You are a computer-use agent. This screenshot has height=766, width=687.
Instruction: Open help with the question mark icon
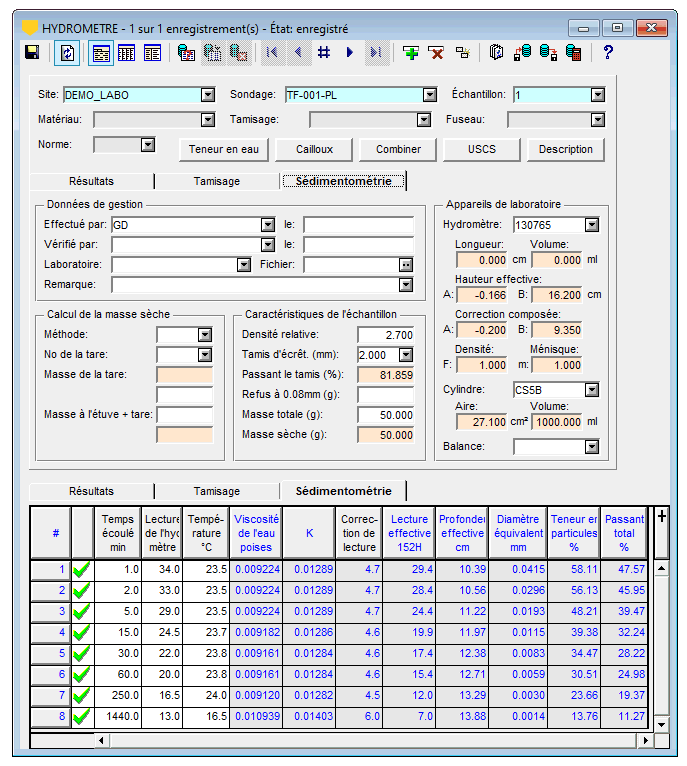(607, 53)
